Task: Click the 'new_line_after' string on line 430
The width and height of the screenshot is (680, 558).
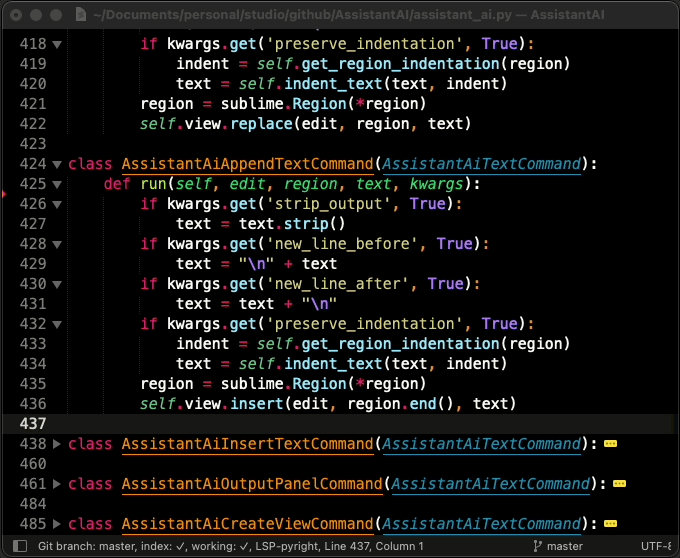Action: (337, 284)
